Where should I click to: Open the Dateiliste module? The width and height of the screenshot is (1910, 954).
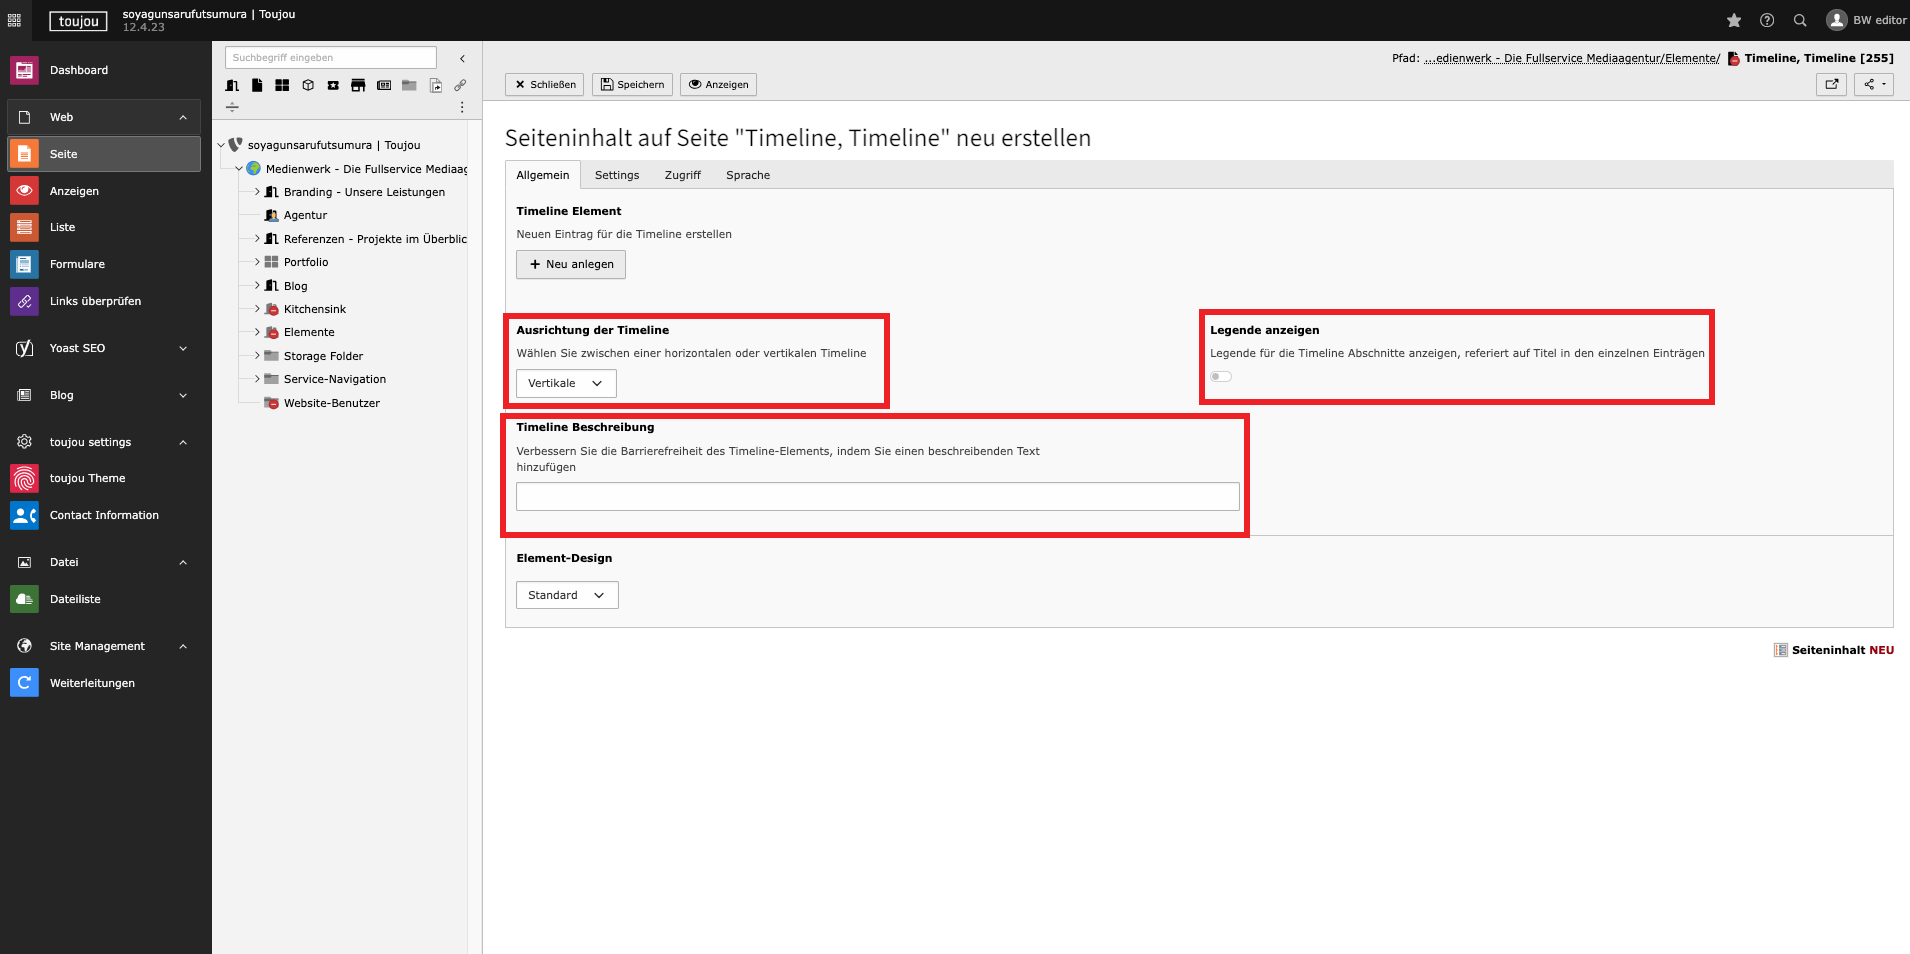(x=75, y=599)
